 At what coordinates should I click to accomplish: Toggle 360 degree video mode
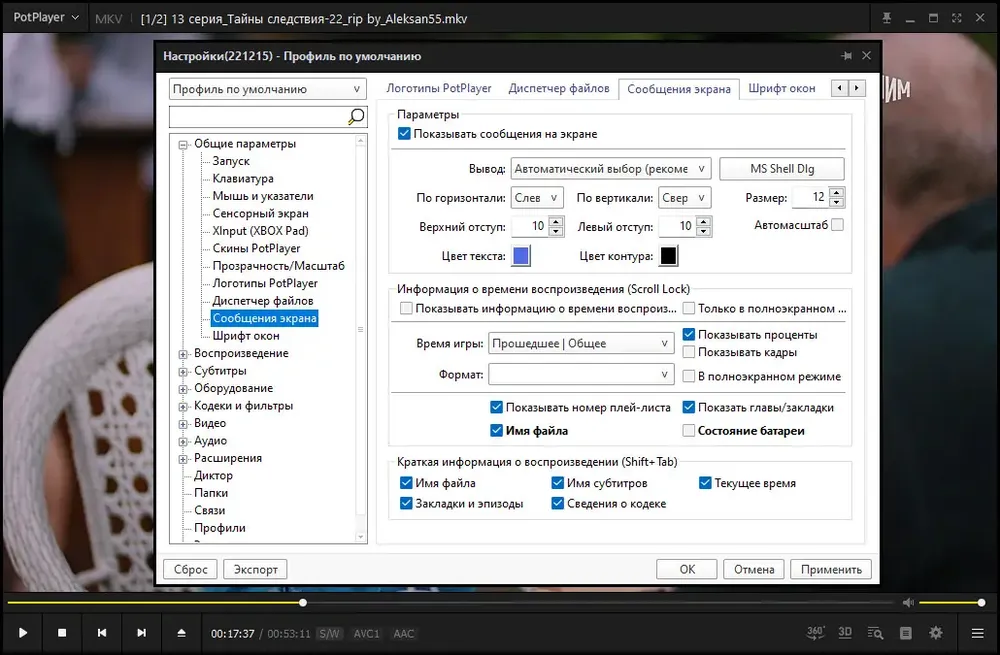816,633
